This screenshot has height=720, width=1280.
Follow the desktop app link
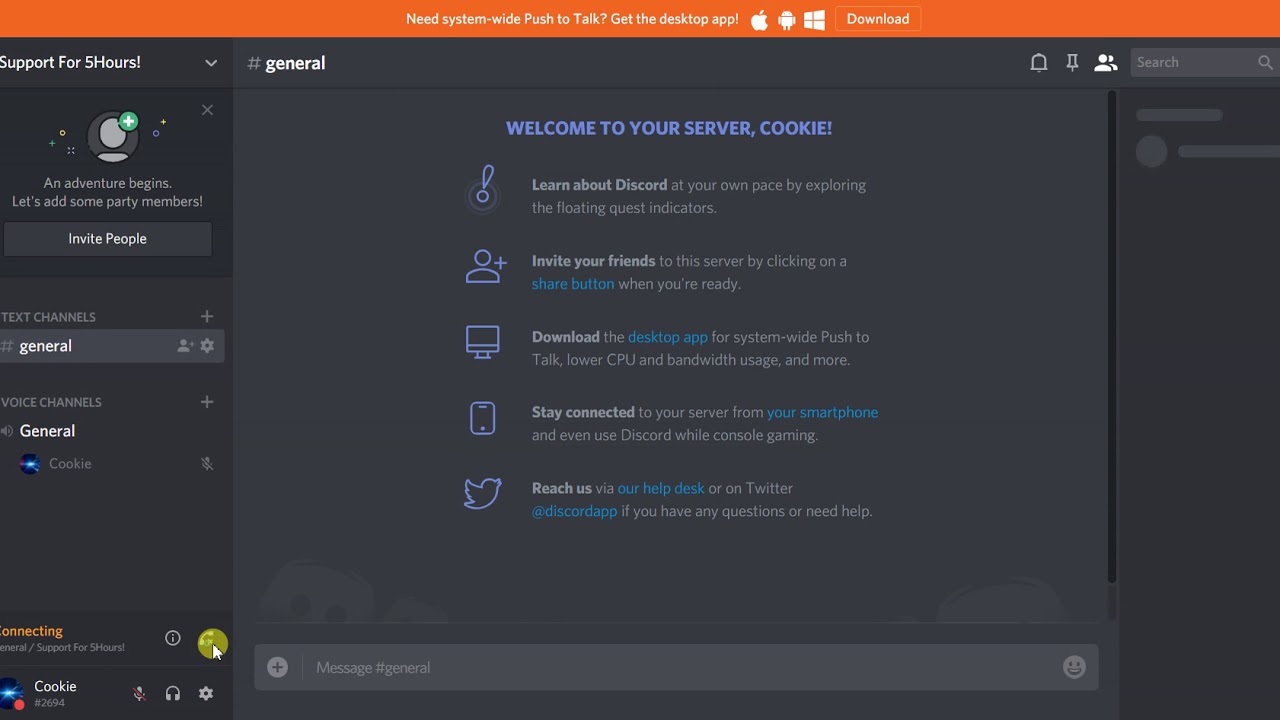[667, 337]
